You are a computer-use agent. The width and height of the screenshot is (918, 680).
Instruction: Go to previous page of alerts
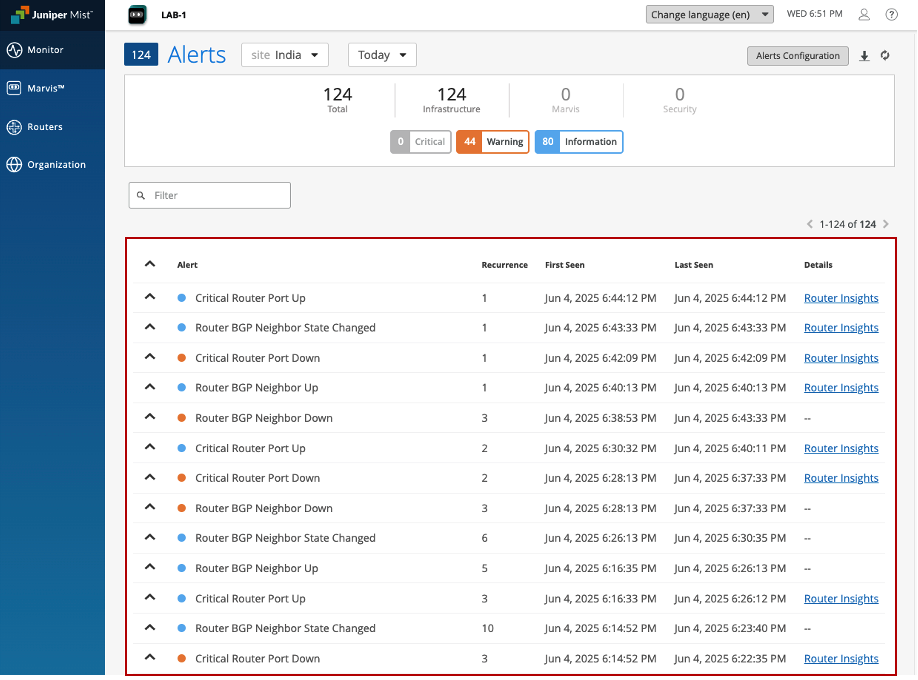click(810, 224)
